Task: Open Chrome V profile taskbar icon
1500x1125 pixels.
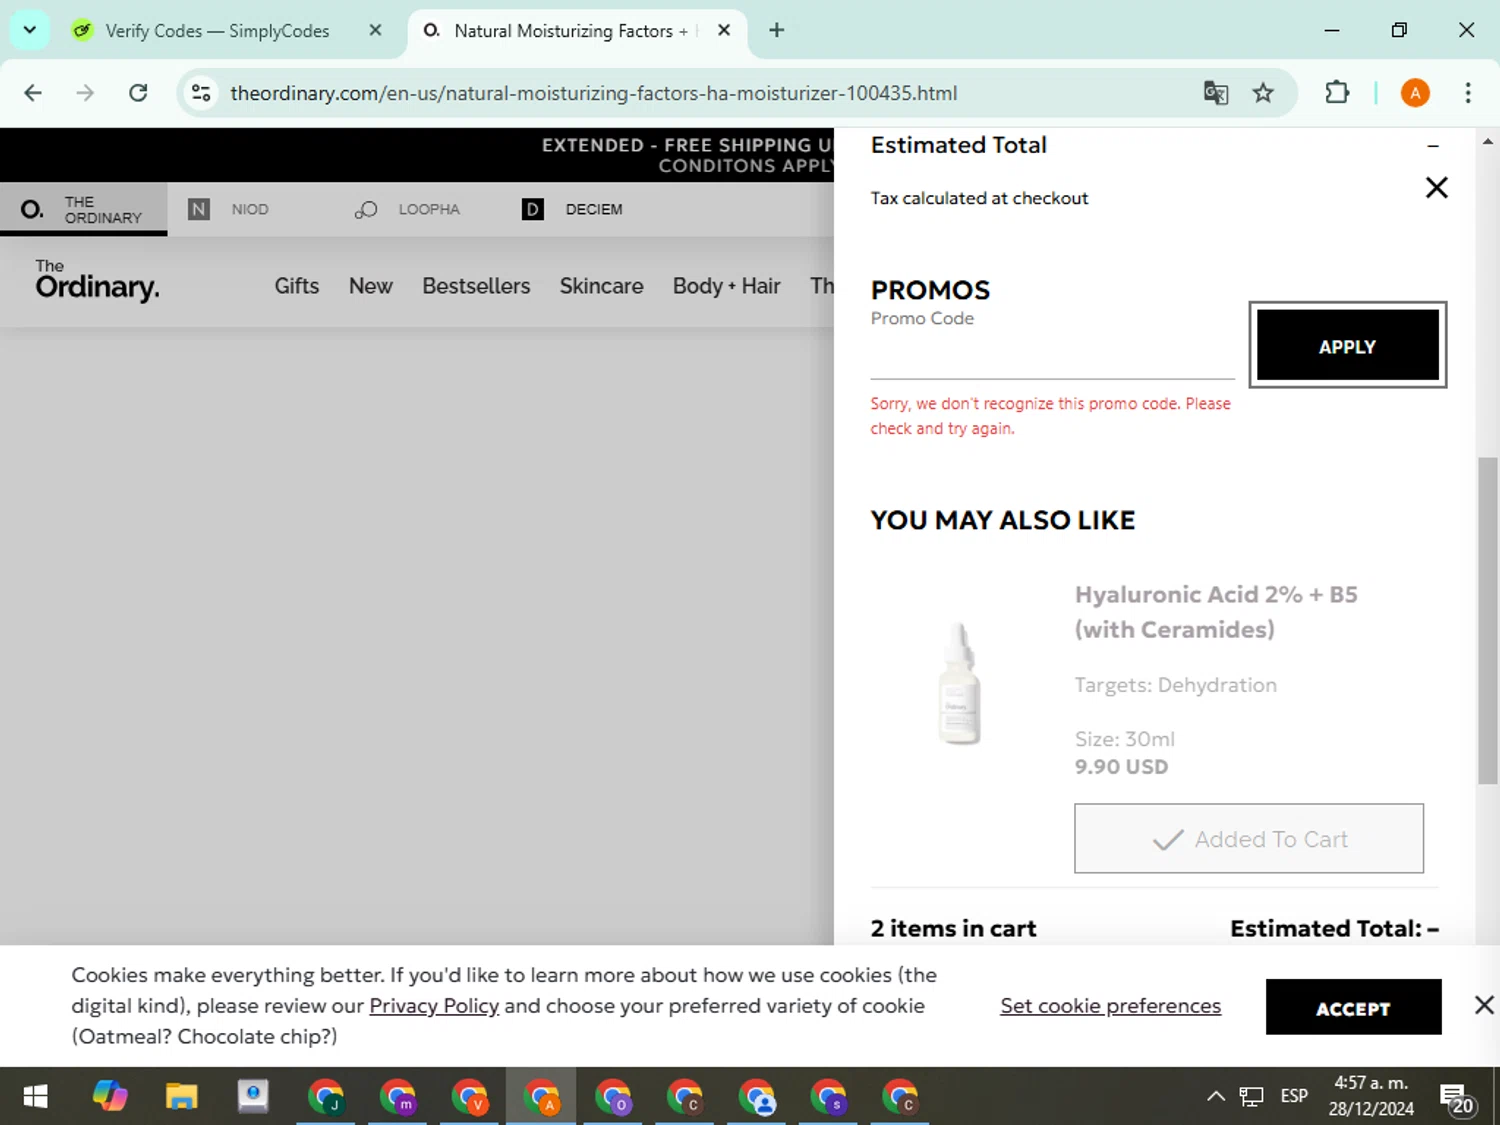Action: pos(469,1097)
